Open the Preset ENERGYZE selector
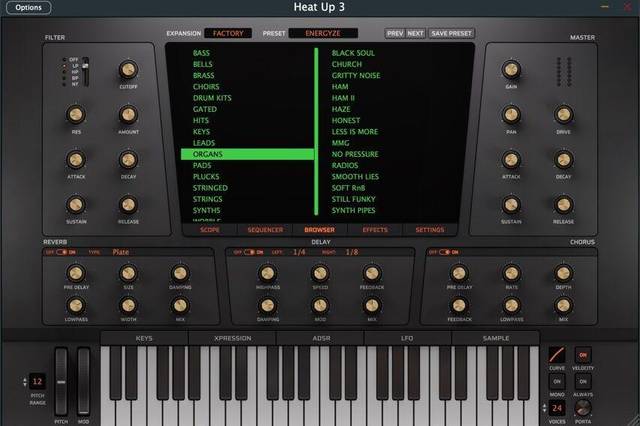Viewport: 640px width, 426px height. 323,33
